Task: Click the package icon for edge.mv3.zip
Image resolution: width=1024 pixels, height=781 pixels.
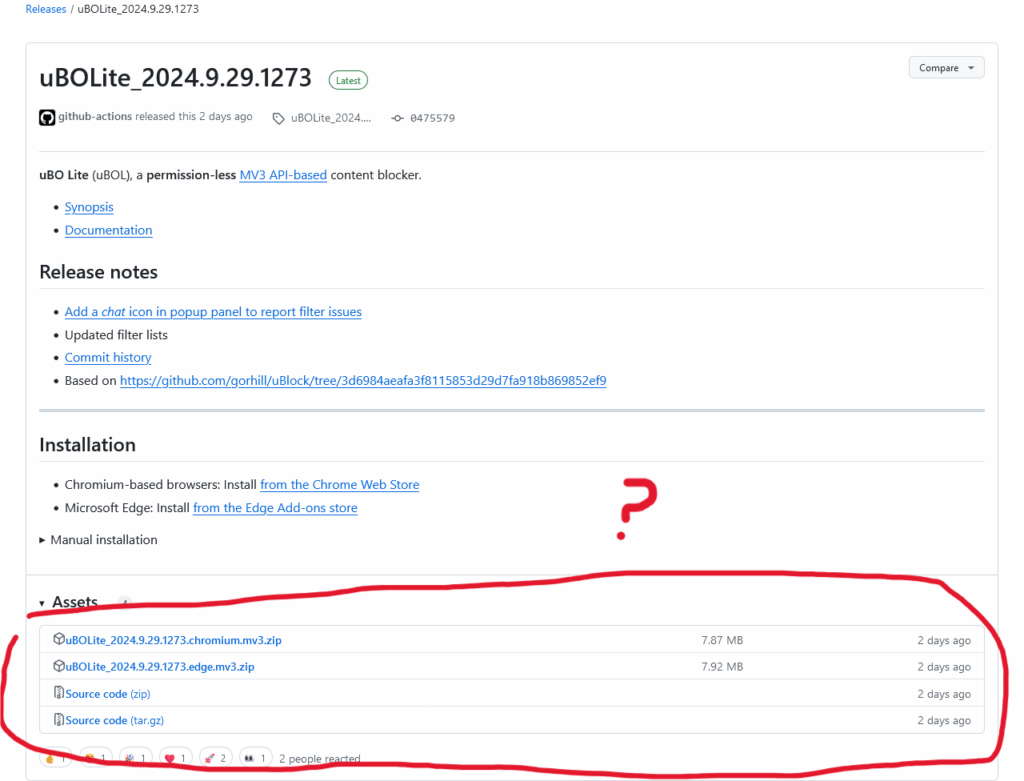Action: (59, 666)
